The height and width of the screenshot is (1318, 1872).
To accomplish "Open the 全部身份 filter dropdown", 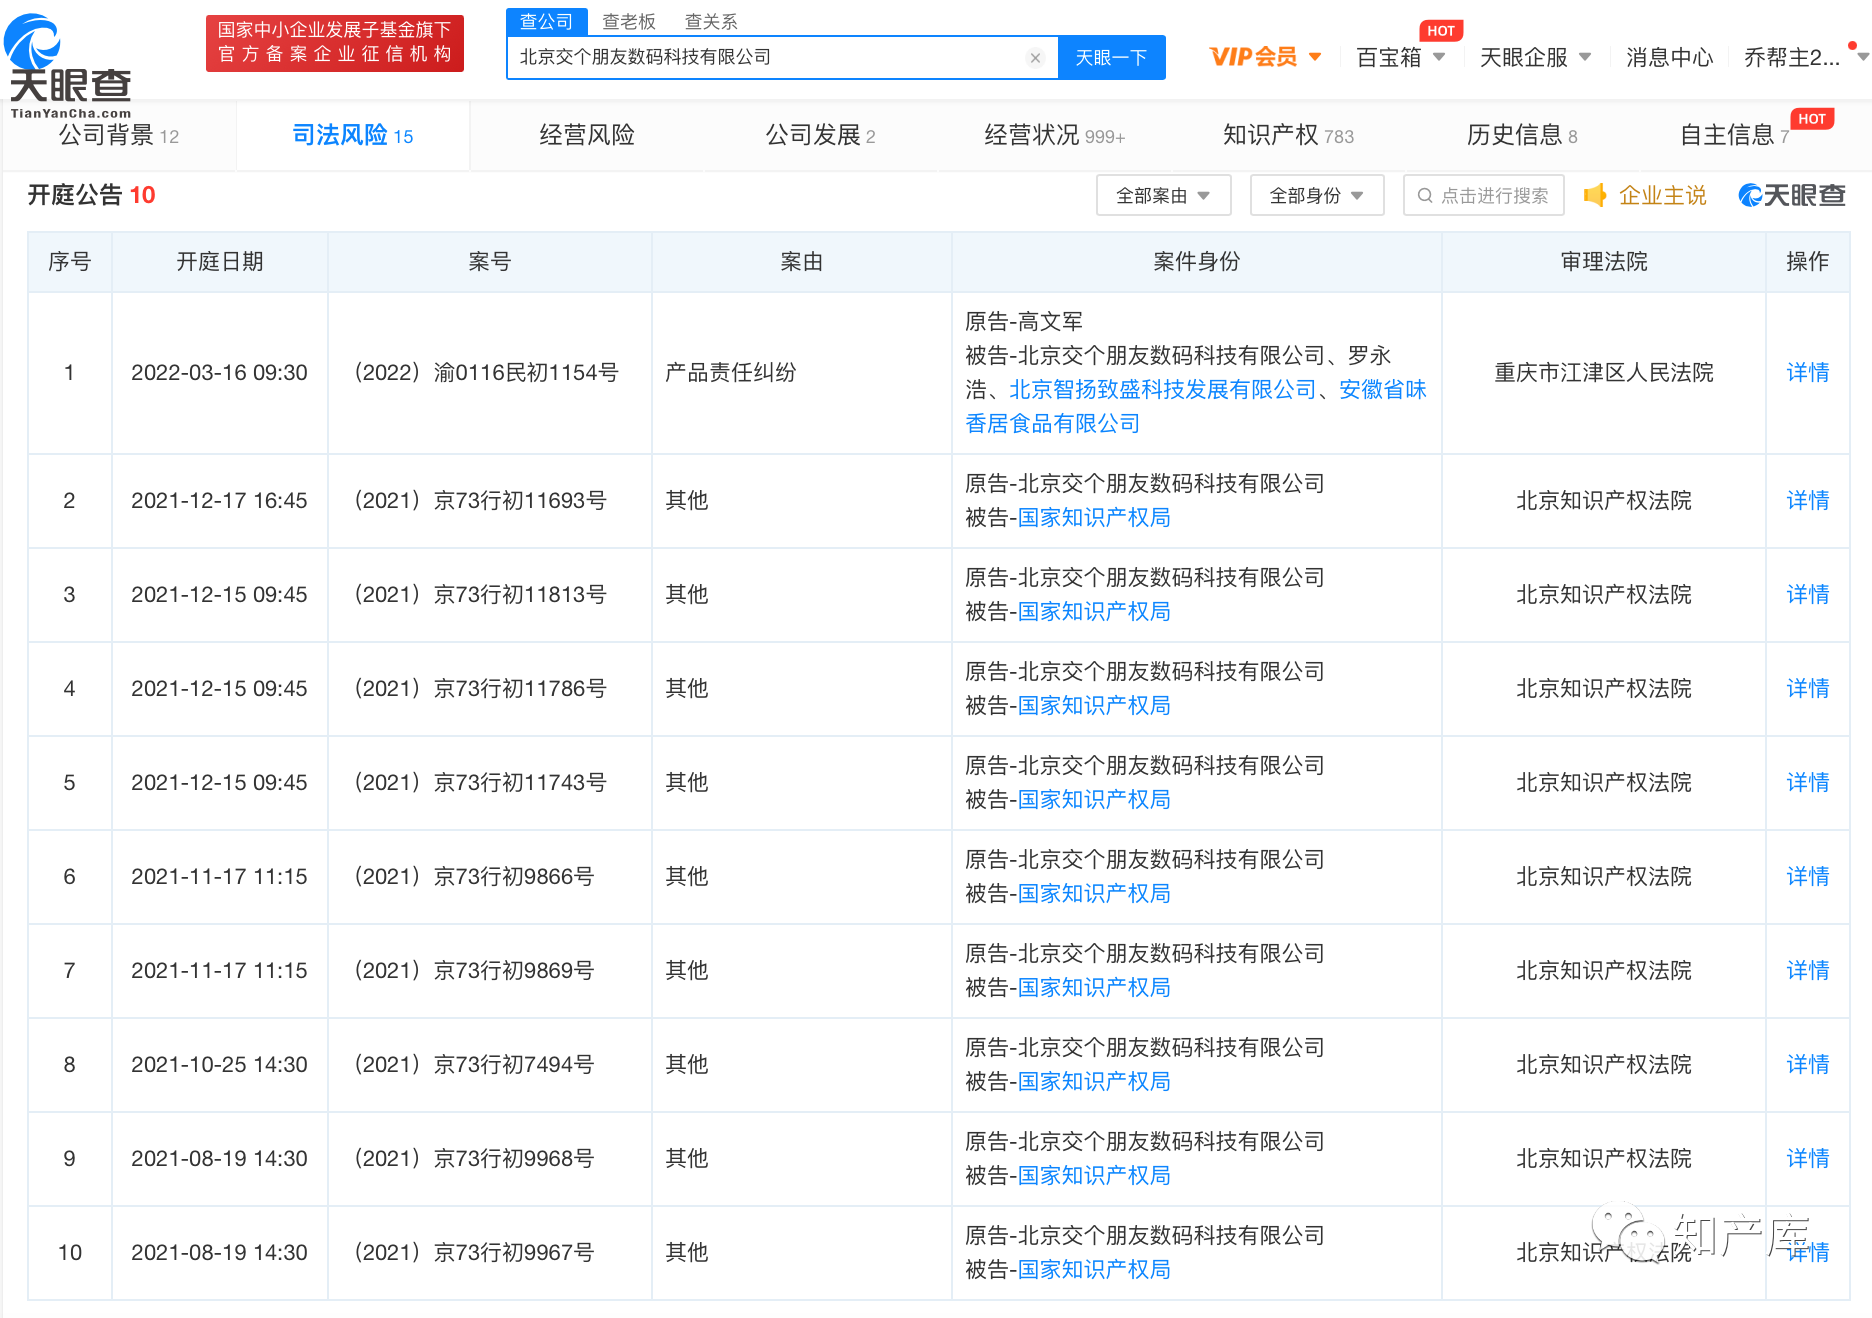I will 1316,196.
